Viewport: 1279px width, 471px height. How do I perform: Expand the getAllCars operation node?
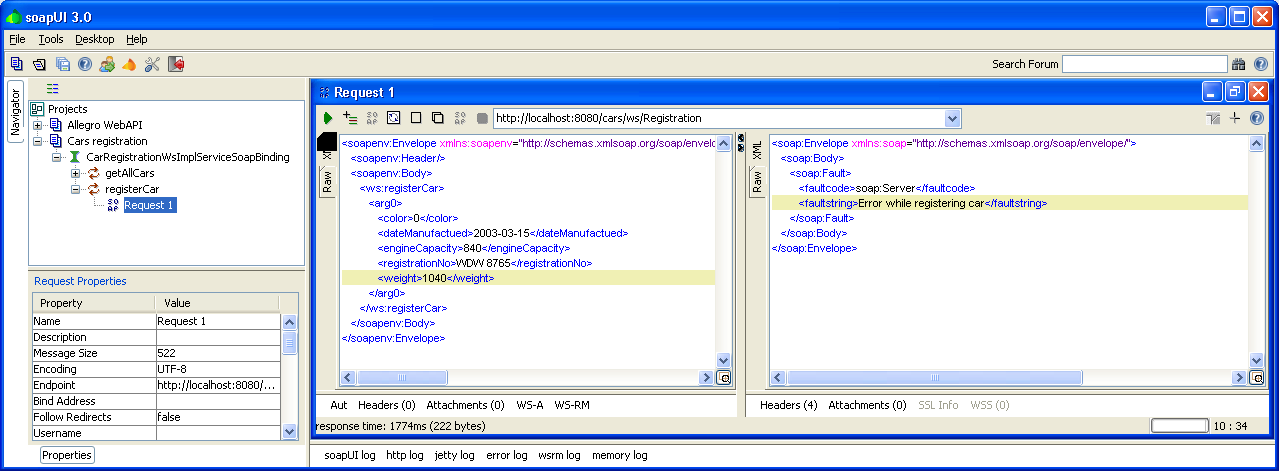click(x=76, y=173)
